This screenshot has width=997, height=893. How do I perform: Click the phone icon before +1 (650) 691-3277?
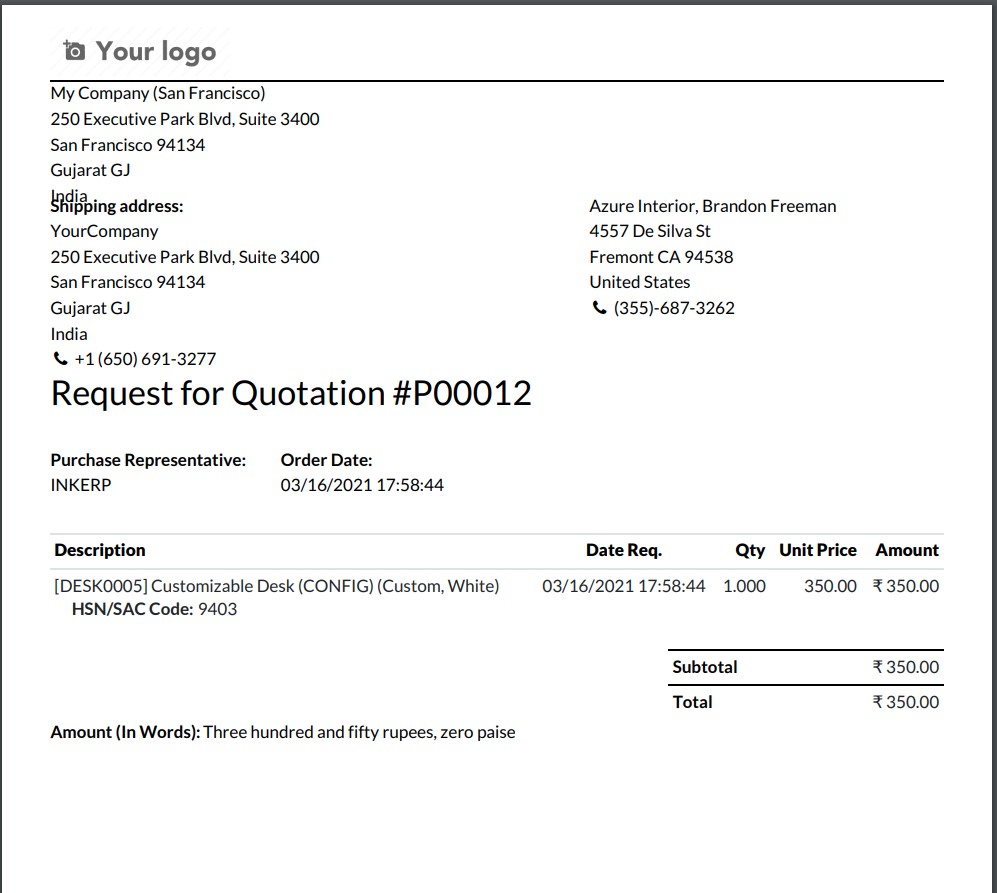[60, 359]
